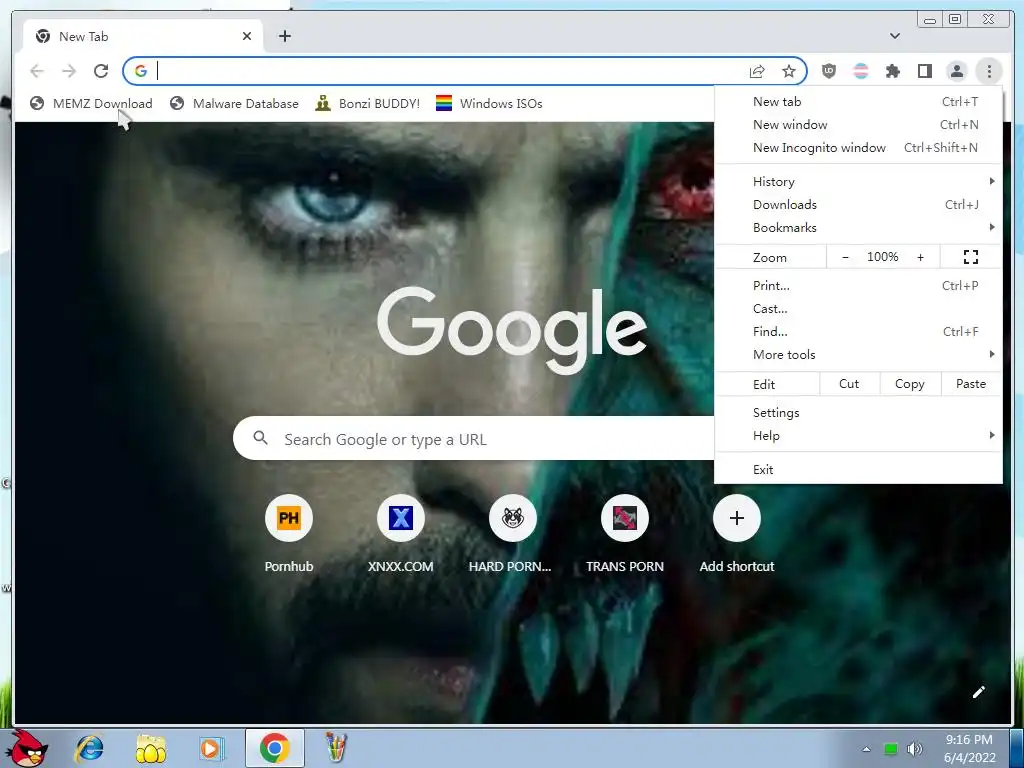
Task: Open the Bonzi BUDDY! bookmark
Action: pyautogui.click(x=367, y=103)
